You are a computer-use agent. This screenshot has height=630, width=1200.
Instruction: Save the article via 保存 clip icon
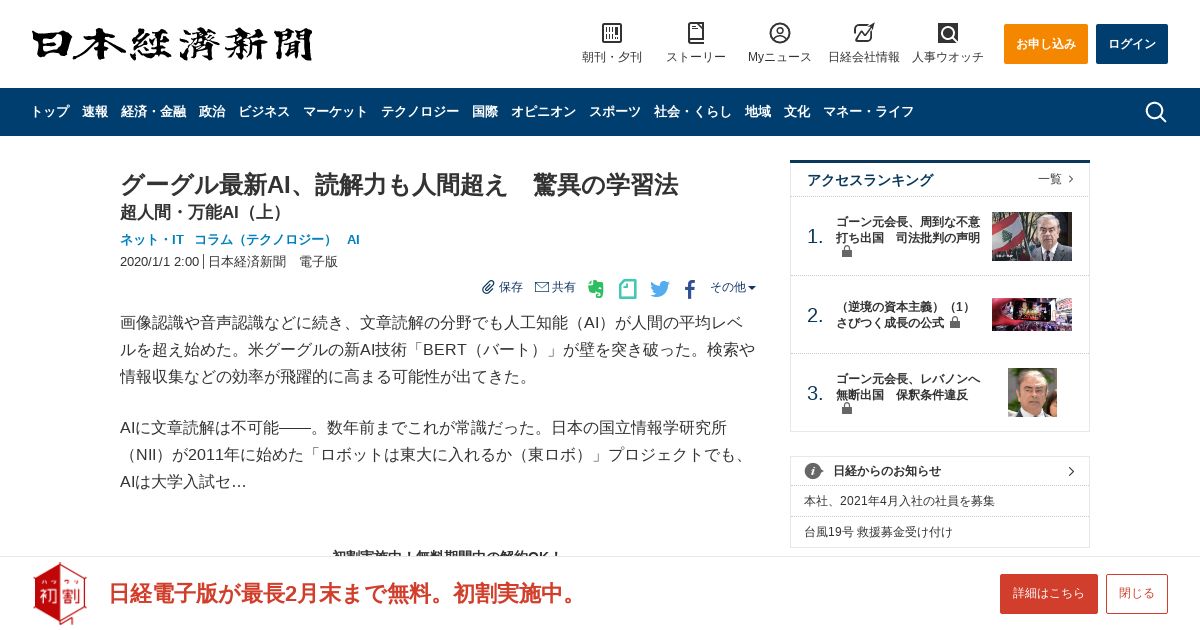(x=502, y=287)
